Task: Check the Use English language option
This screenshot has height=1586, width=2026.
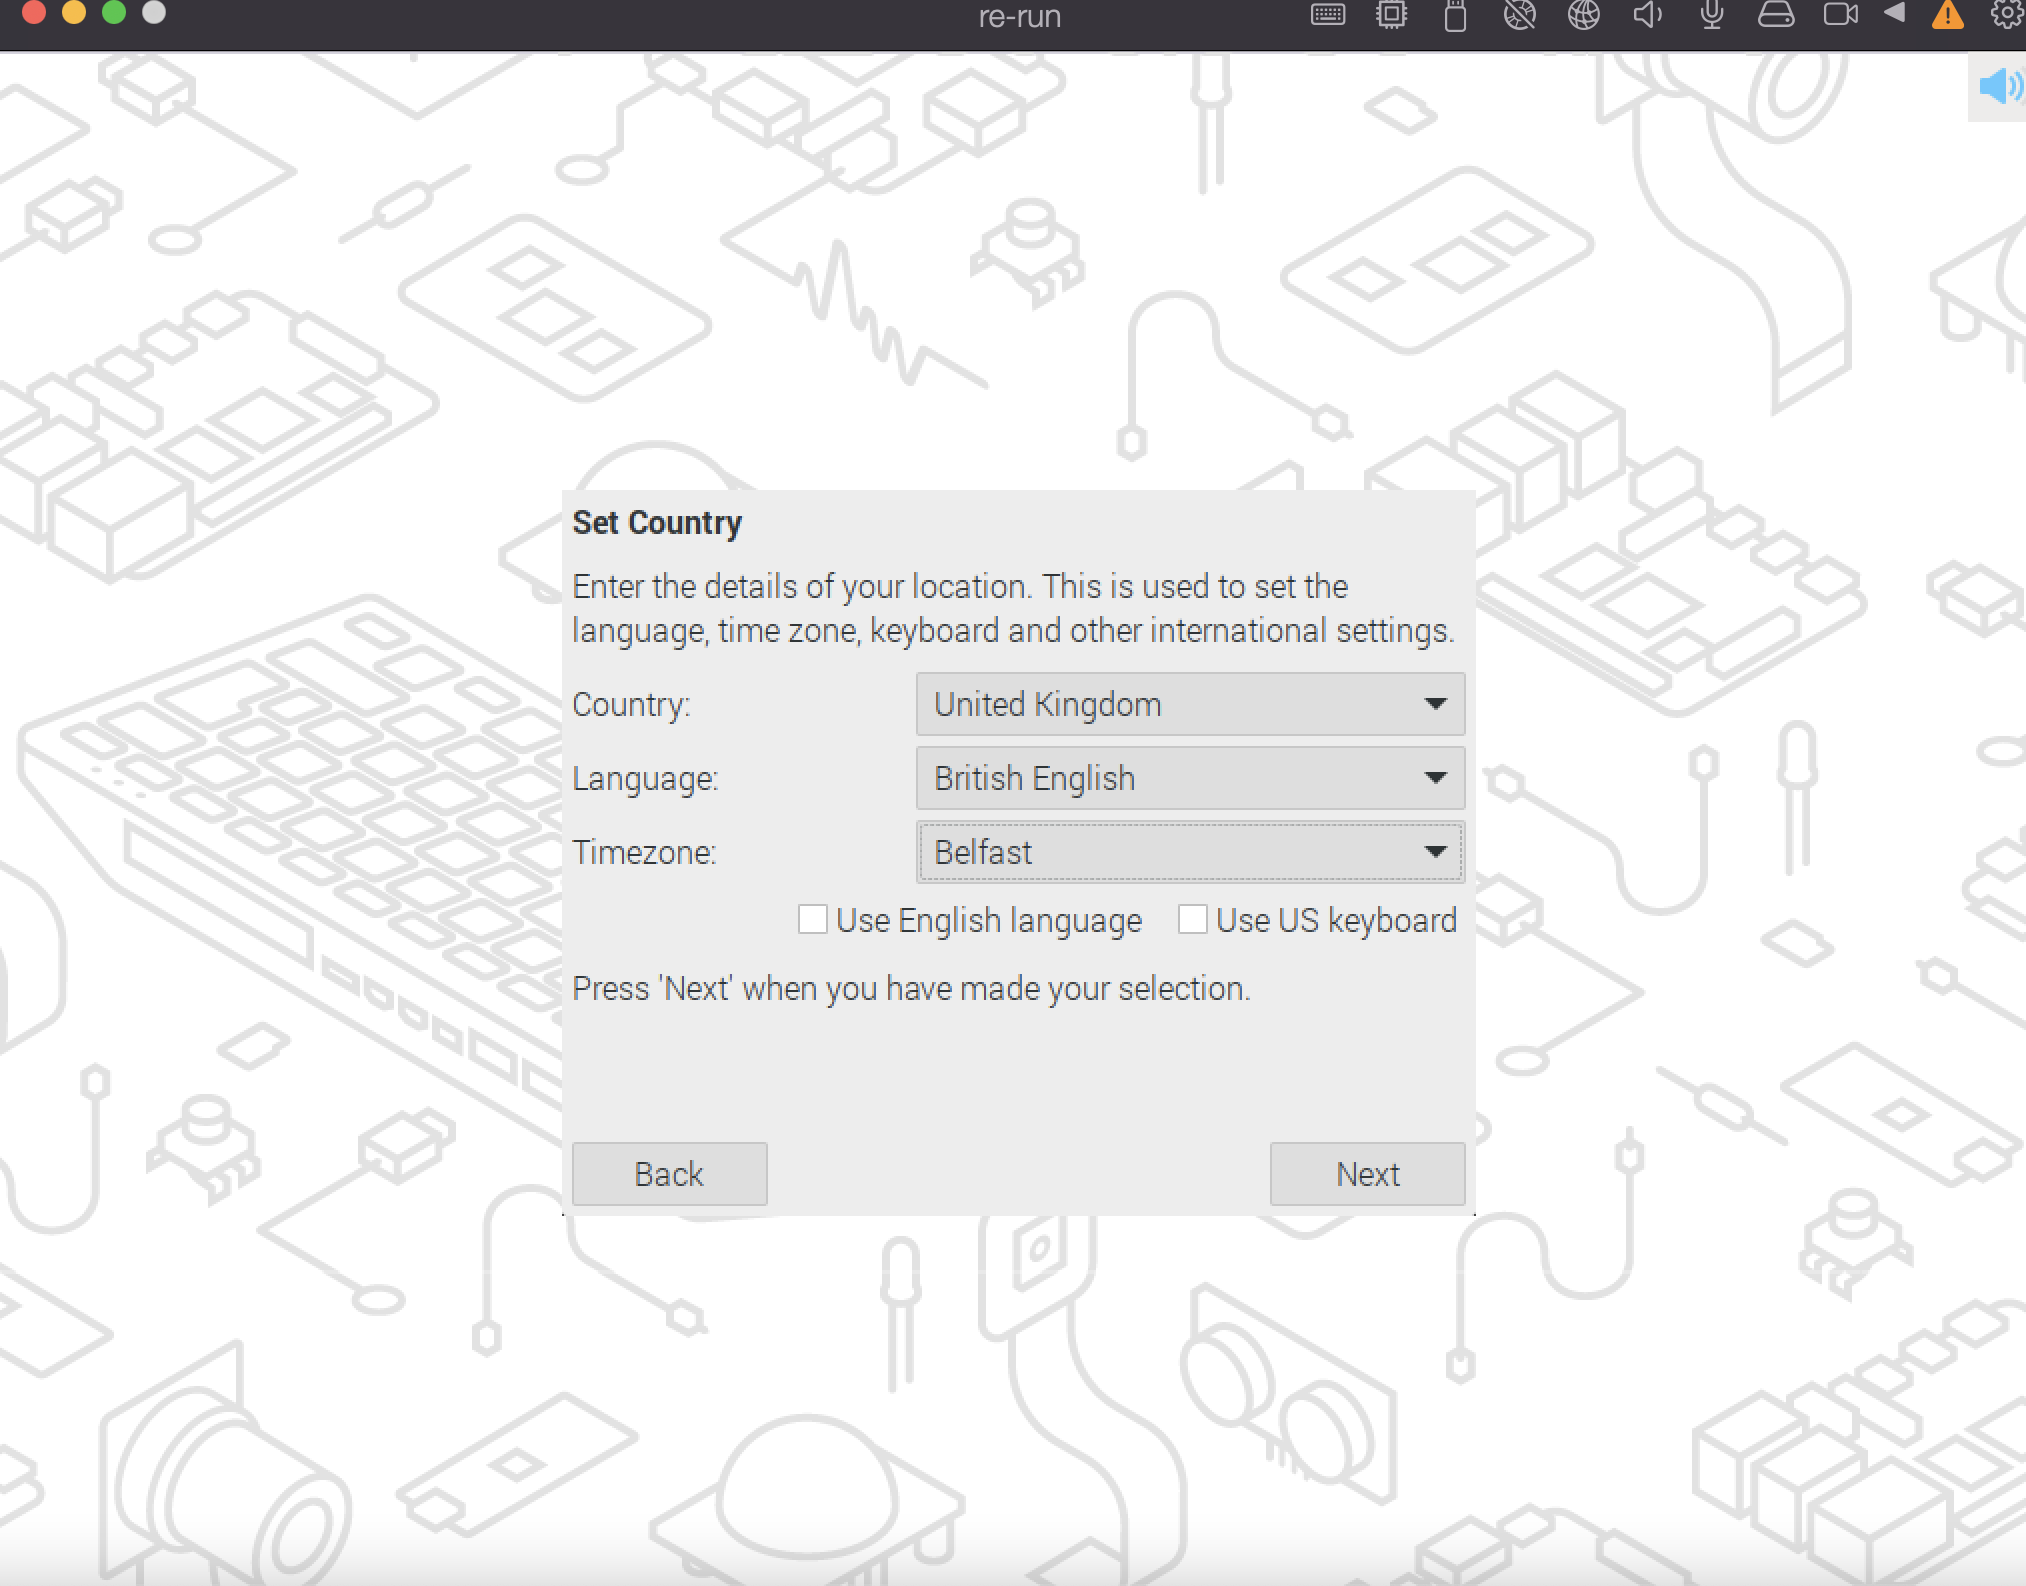Action: (811, 920)
